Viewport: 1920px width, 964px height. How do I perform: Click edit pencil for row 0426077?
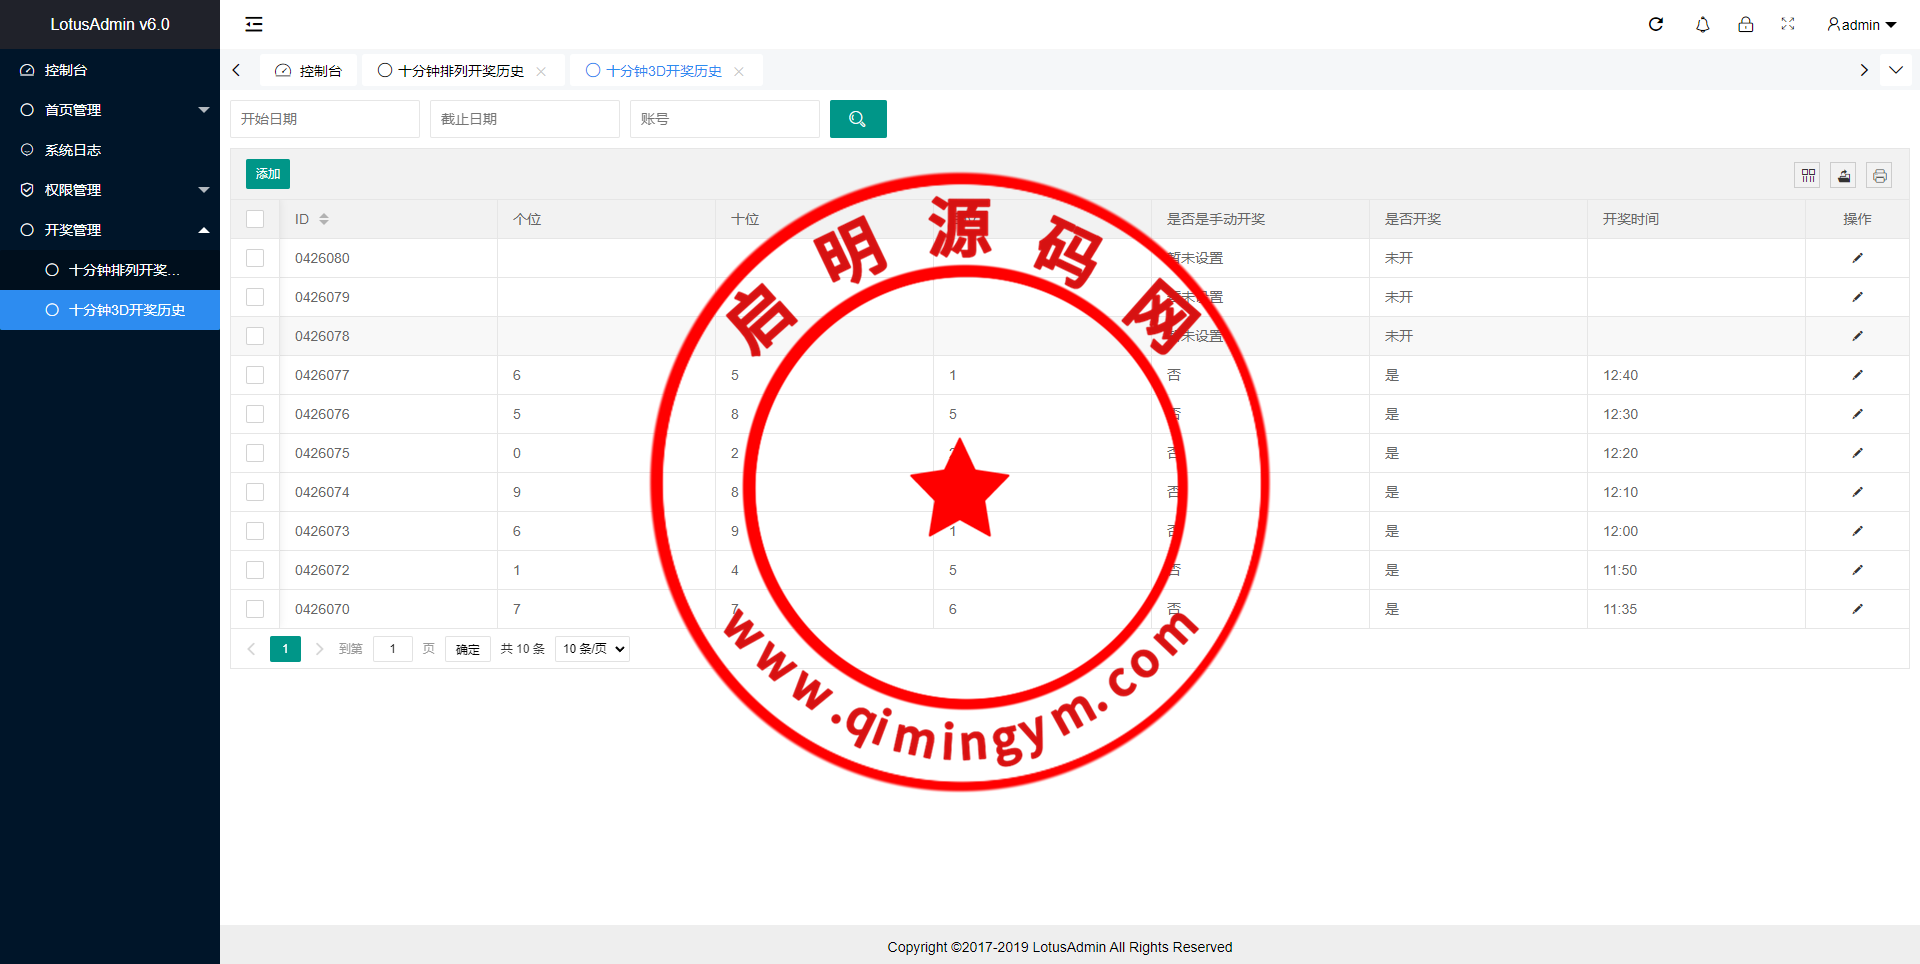pos(1857,375)
